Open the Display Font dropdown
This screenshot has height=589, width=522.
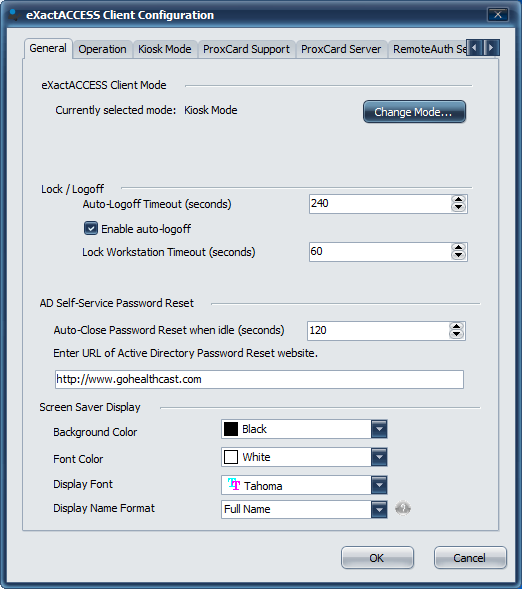[379, 485]
